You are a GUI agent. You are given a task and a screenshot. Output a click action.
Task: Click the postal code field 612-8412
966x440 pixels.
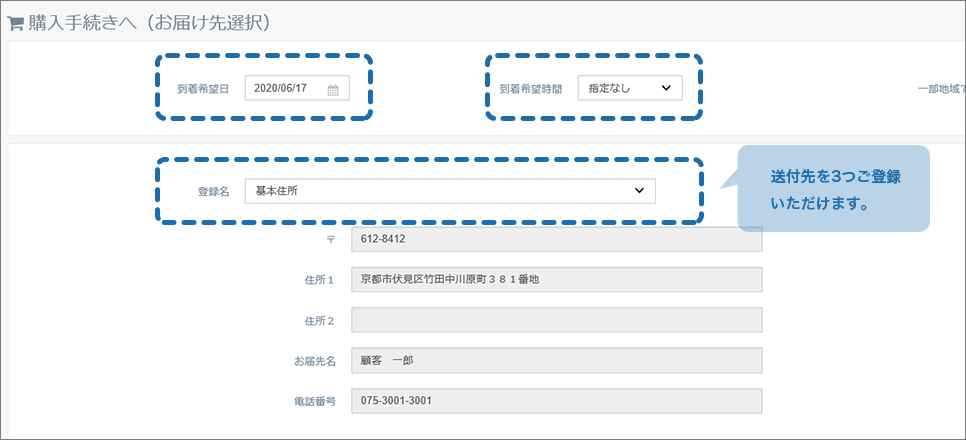[556, 239]
